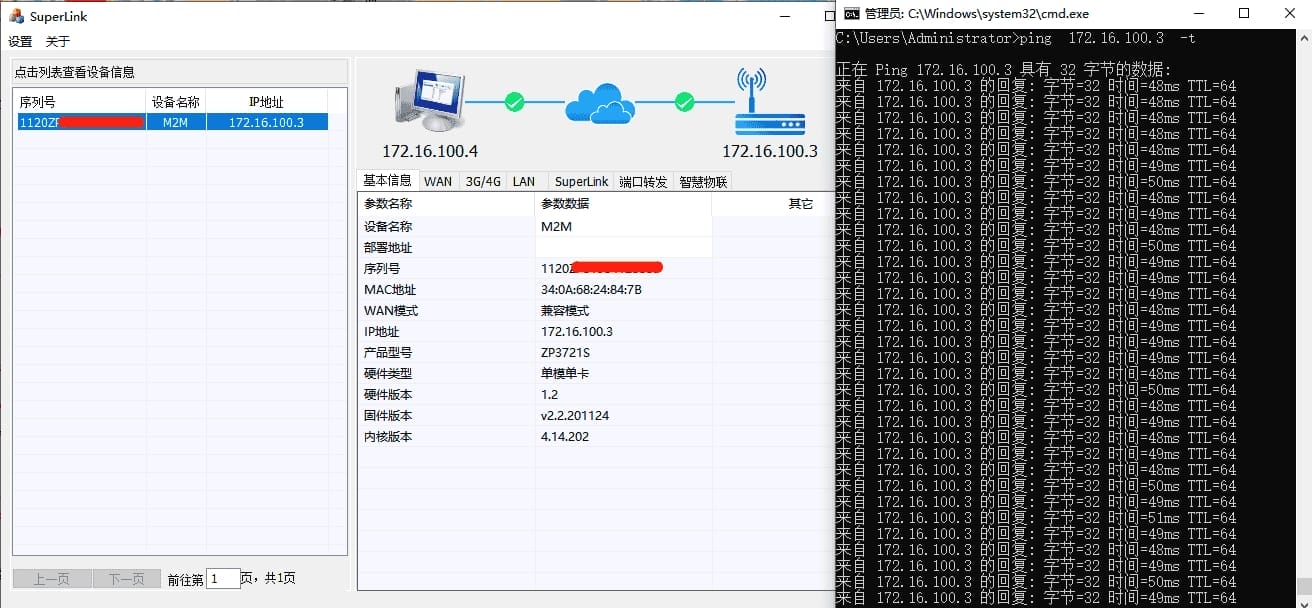Click the 下一页 button
Viewport: 1312px width, 608px height.
(126, 579)
